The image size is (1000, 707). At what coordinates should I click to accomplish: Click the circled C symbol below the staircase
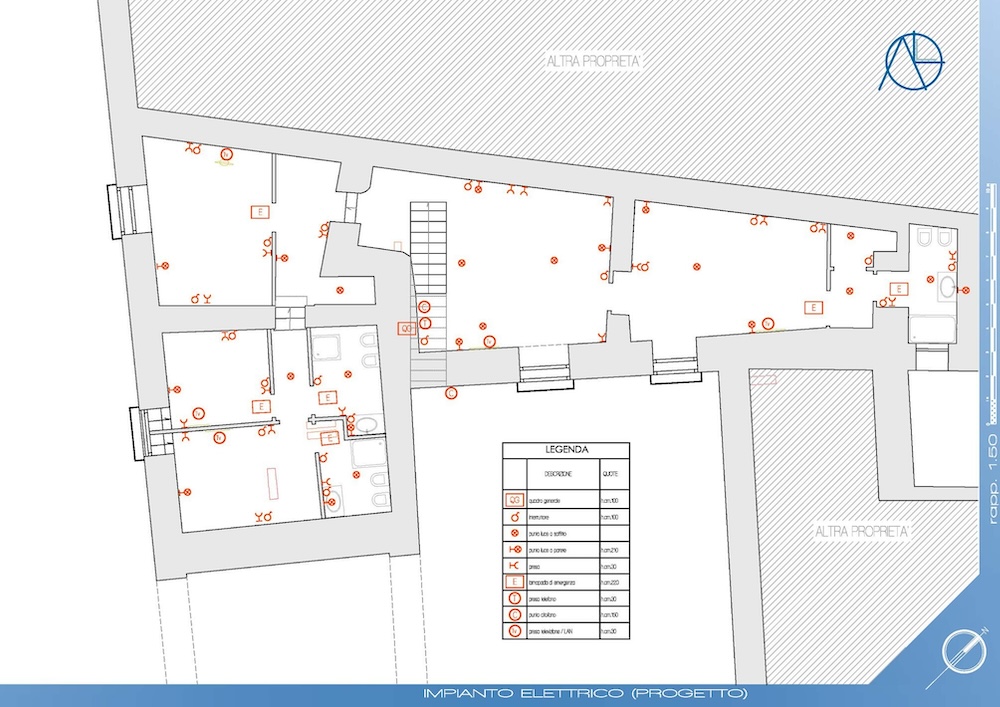coord(451,393)
